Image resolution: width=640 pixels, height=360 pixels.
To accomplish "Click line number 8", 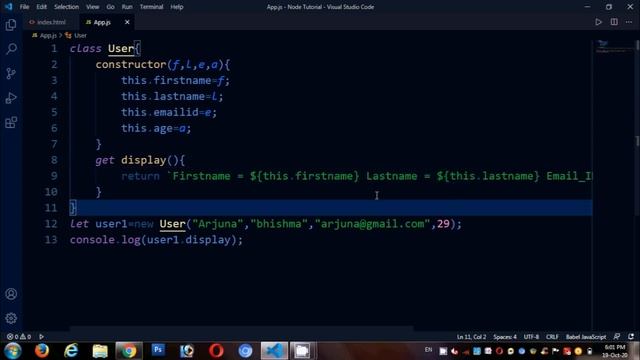I will [x=54, y=160].
